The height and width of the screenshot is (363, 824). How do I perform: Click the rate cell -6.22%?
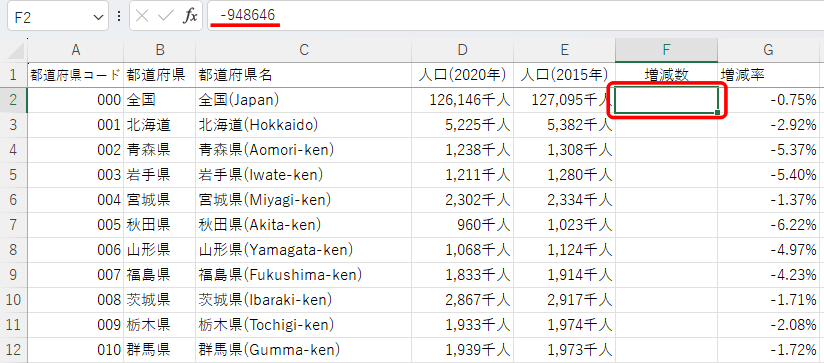point(768,225)
